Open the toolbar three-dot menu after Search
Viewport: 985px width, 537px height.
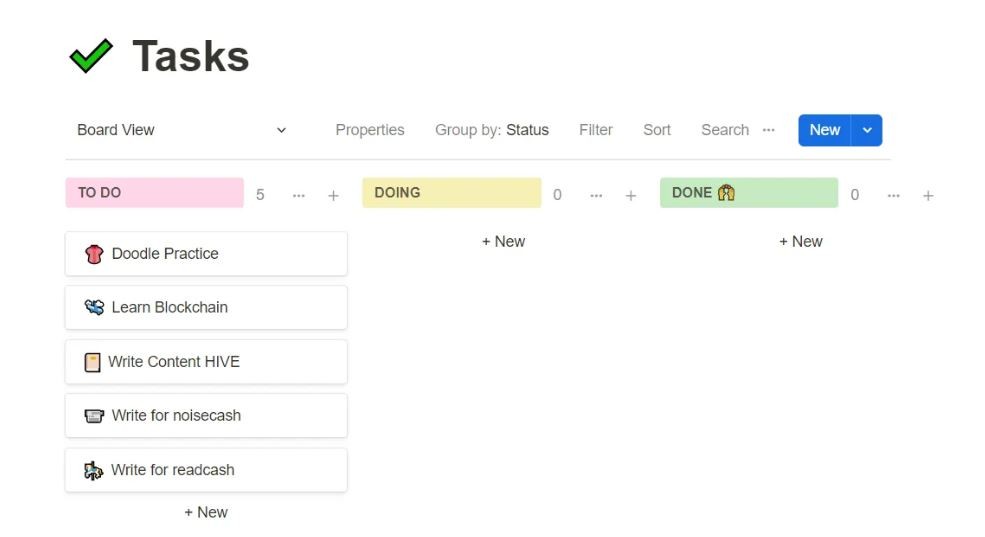[x=769, y=130]
